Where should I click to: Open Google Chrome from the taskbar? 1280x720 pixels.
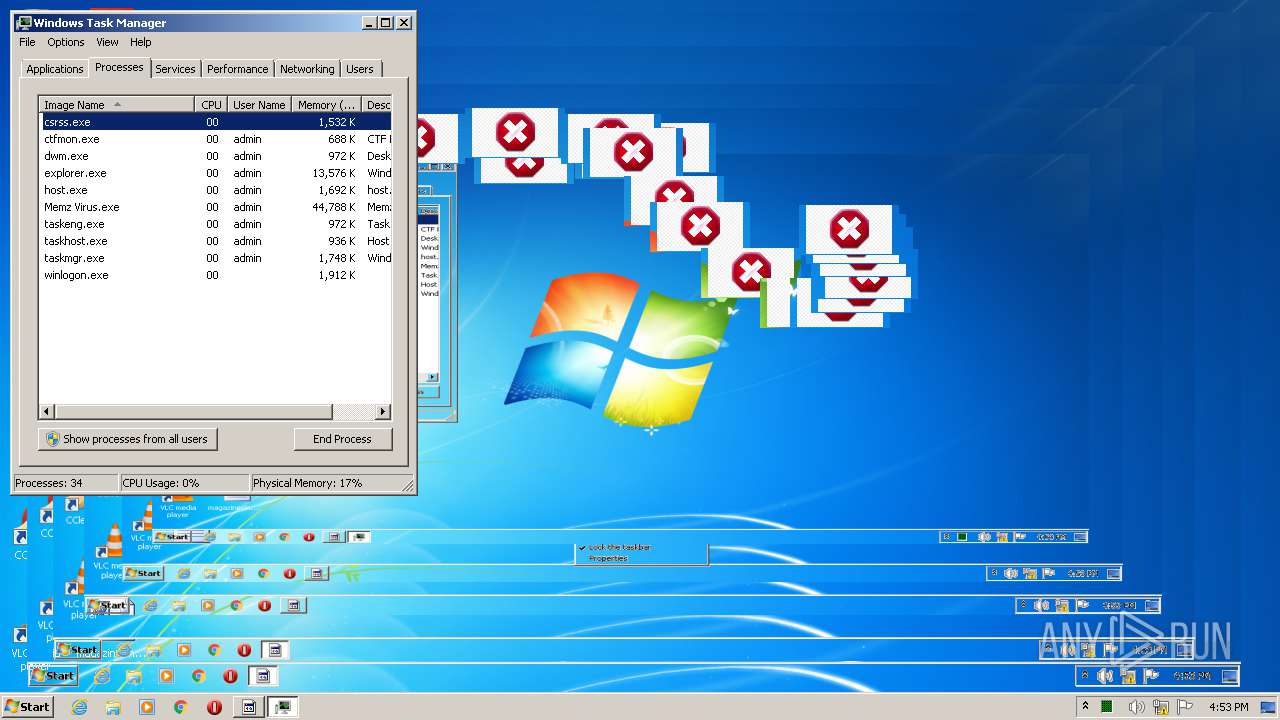180,707
